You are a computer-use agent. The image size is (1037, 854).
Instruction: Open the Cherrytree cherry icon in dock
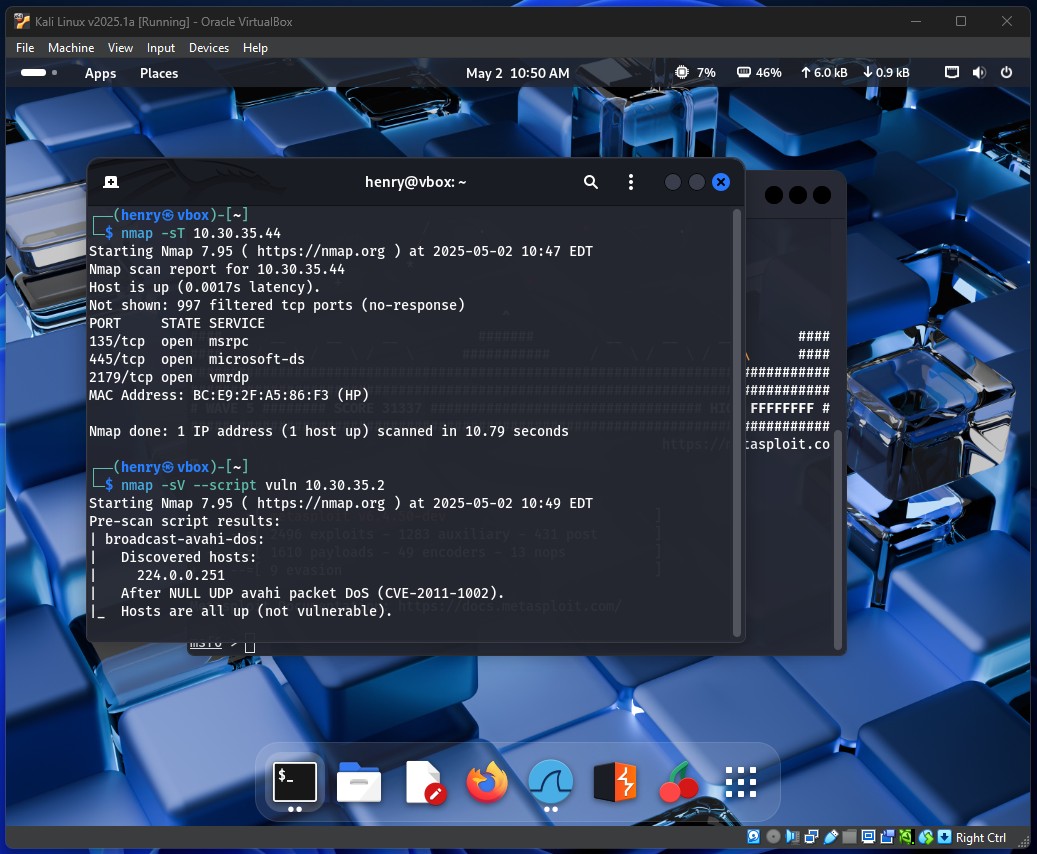679,782
